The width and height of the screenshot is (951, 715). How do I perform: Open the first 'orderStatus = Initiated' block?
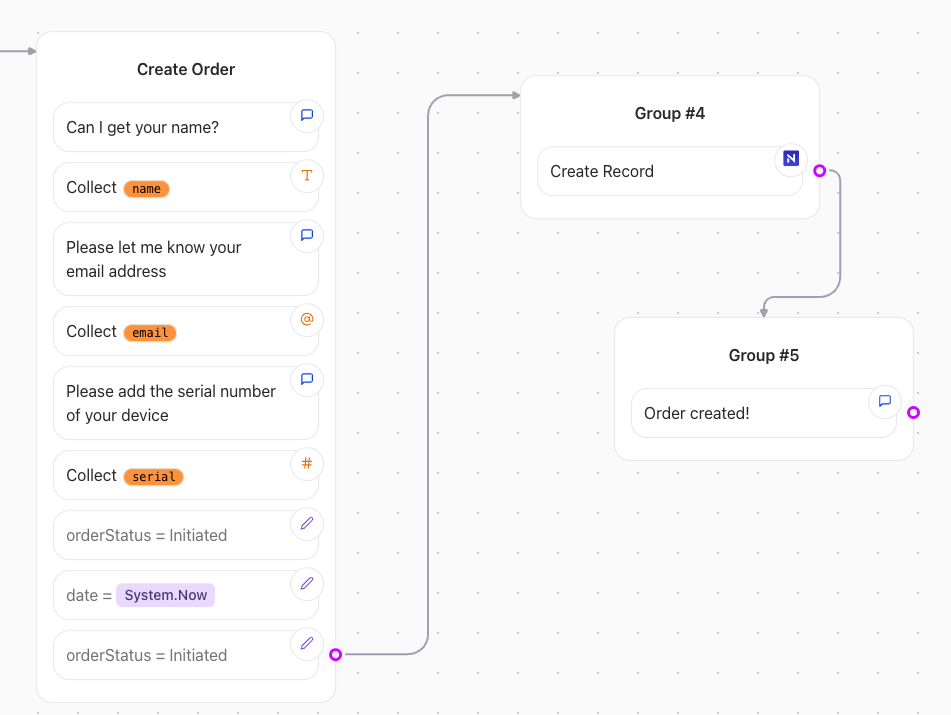(186, 535)
